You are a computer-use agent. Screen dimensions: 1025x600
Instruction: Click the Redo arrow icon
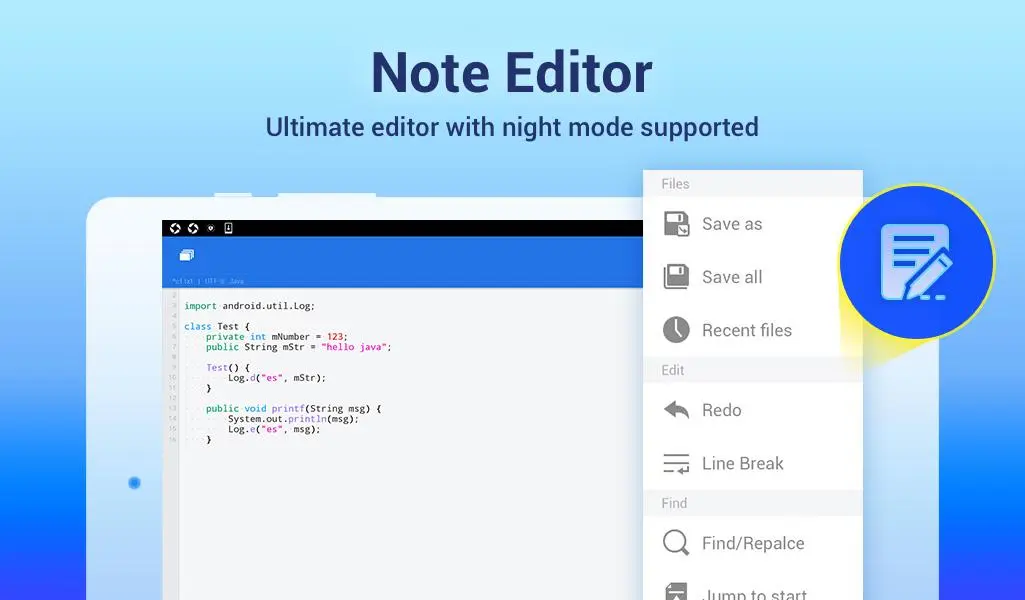[x=677, y=410]
